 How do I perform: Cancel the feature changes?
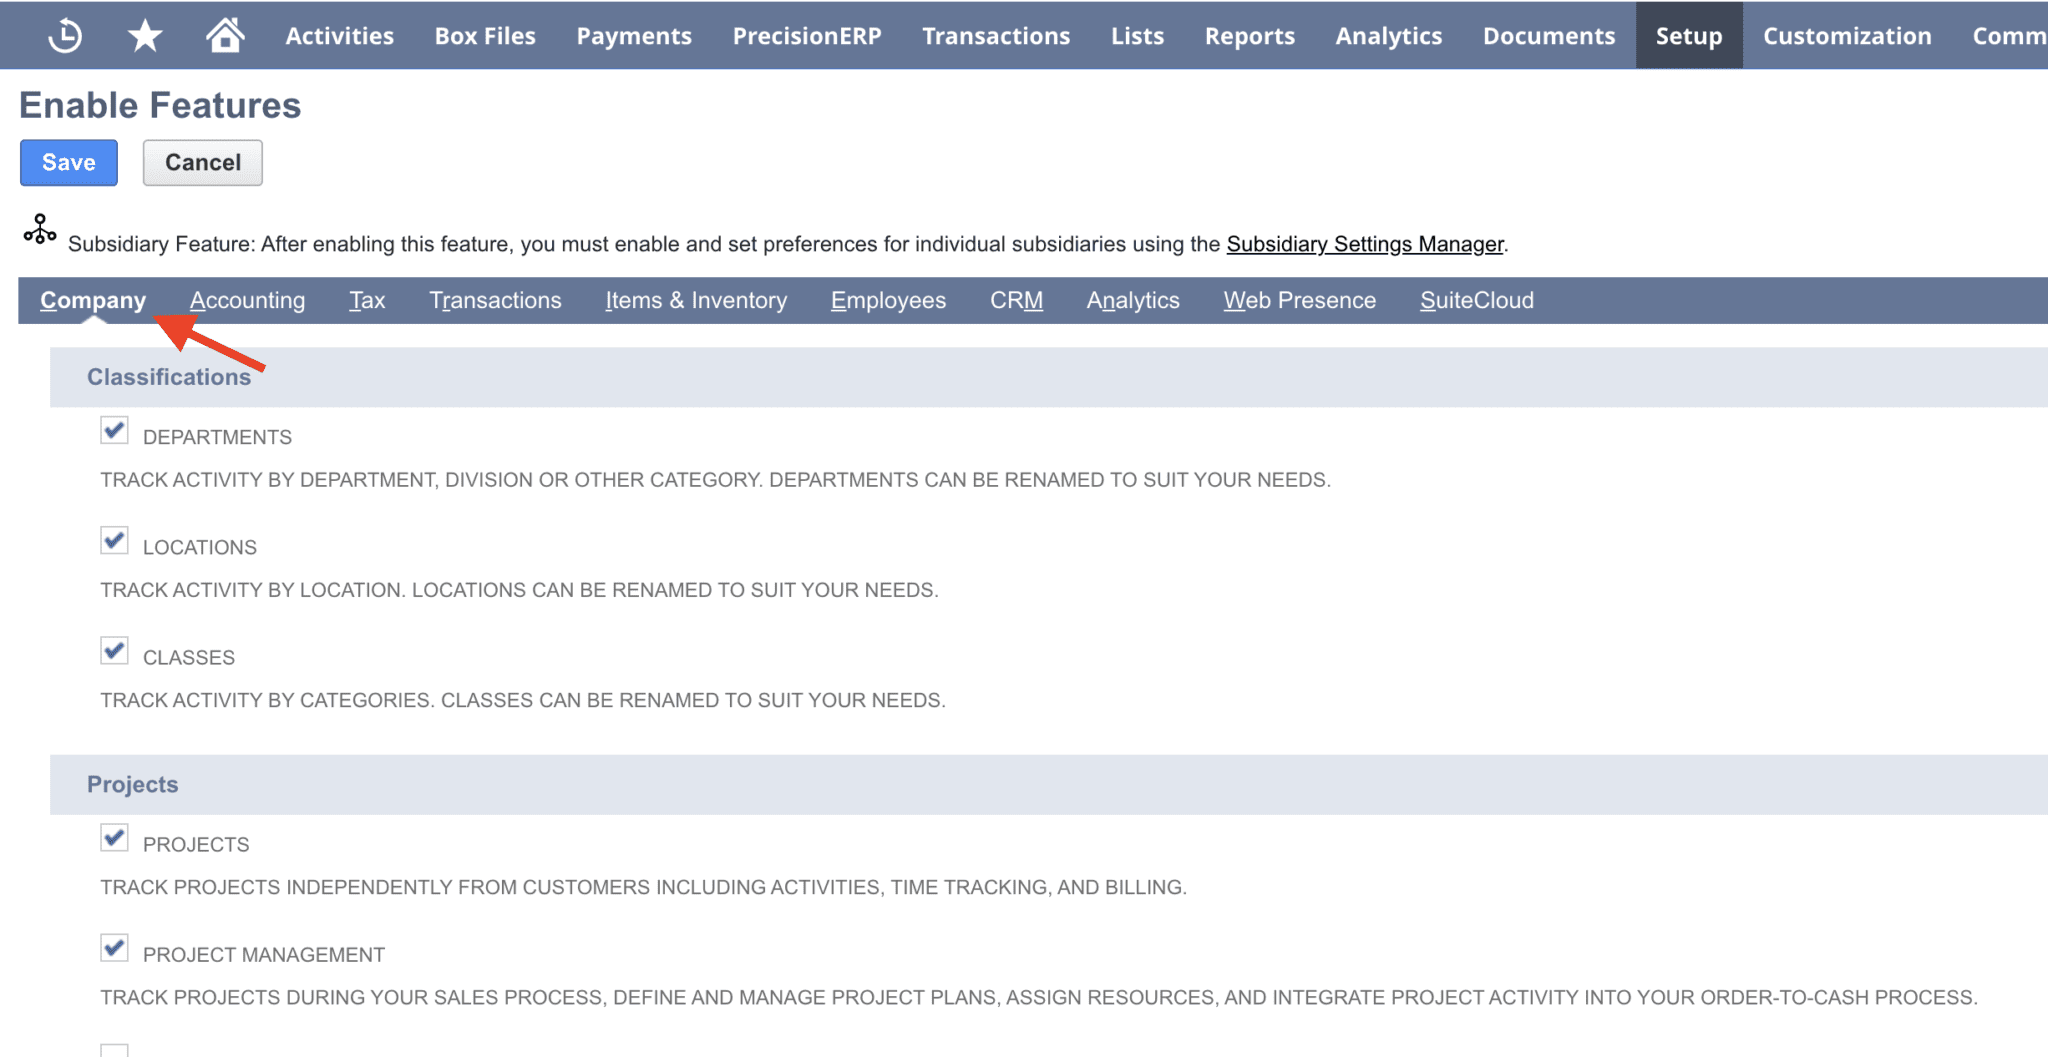202,162
